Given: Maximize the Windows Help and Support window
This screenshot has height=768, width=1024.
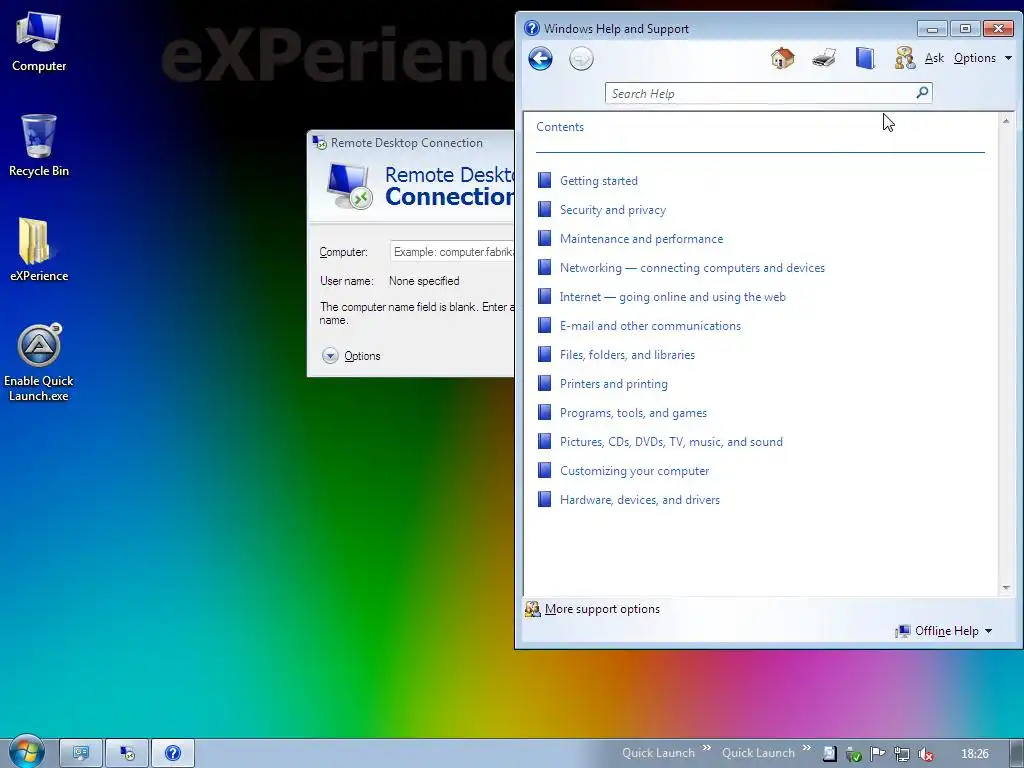Looking at the screenshot, I should [965, 29].
